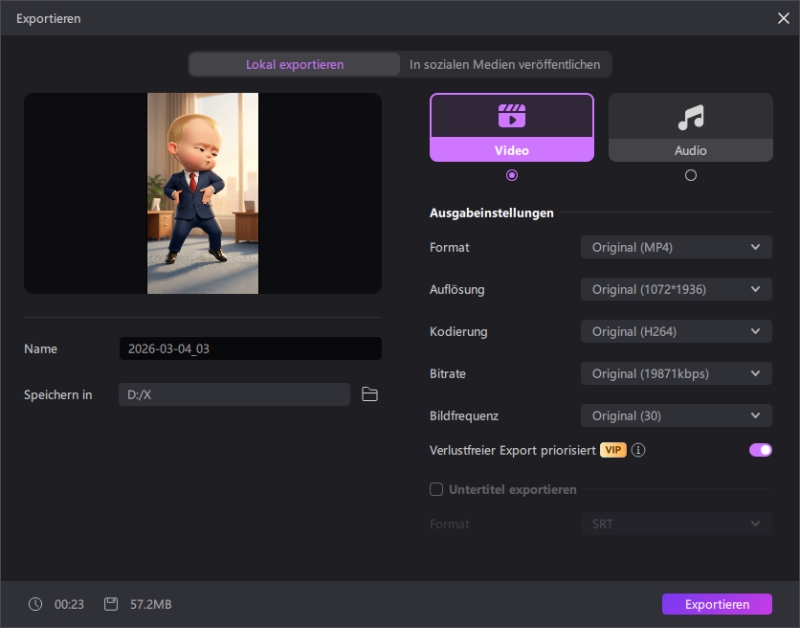Click the Audio music note icon
Viewport: 800px width, 628px height.
pos(690,118)
